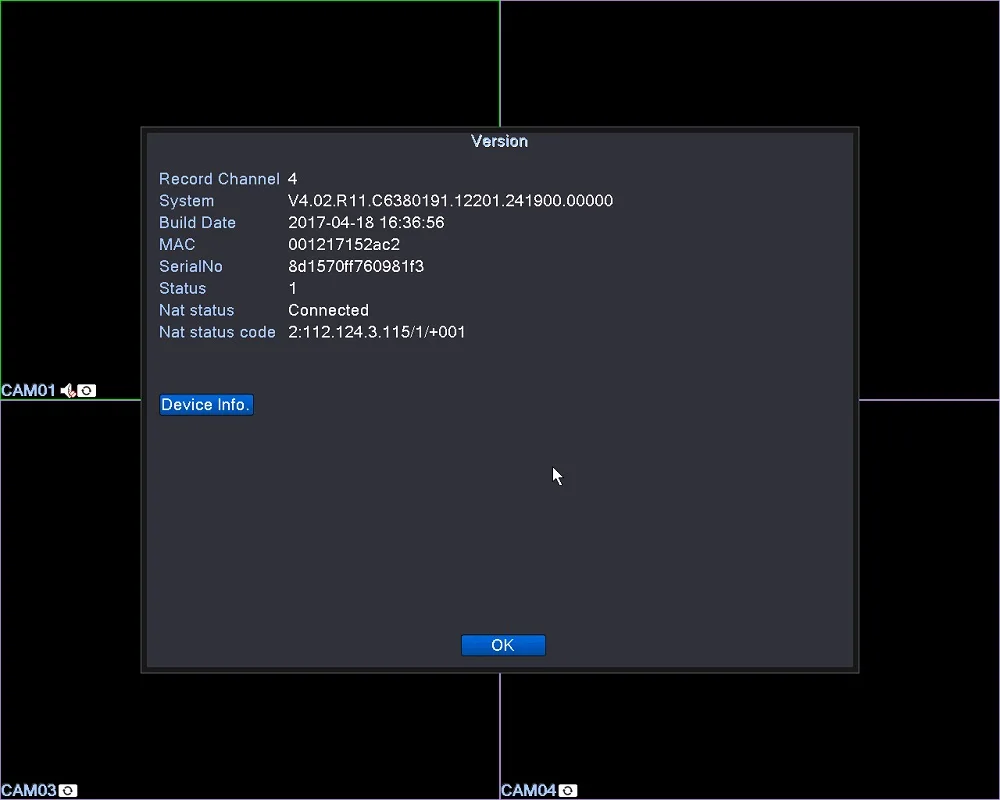Click the System version string V4.02.R11
1000x800 pixels.
click(x=450, y=200)
